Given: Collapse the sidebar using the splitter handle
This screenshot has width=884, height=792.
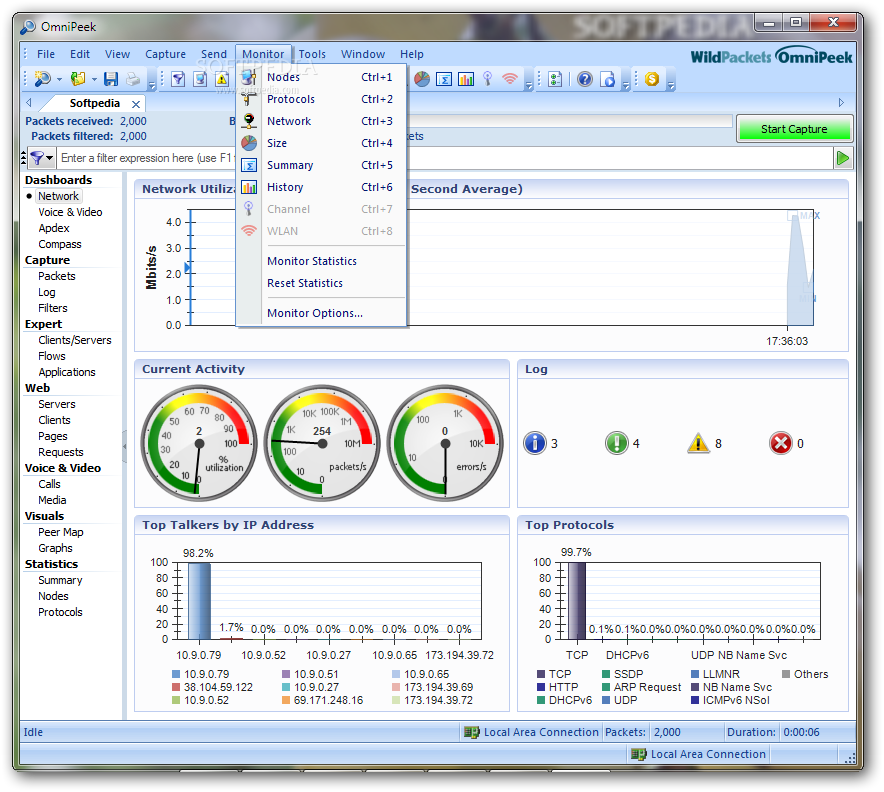Looking at the screenshot, I should point(125,446).
